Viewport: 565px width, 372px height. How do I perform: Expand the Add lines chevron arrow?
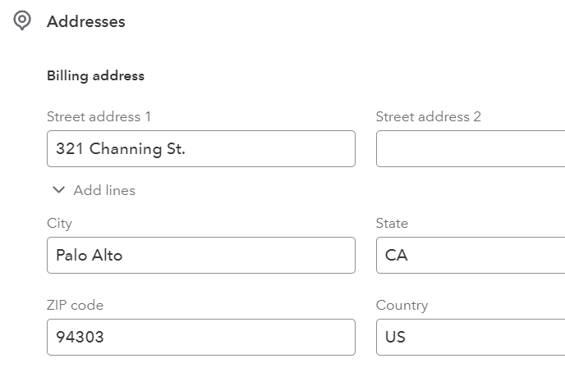(x=58, y=190)
